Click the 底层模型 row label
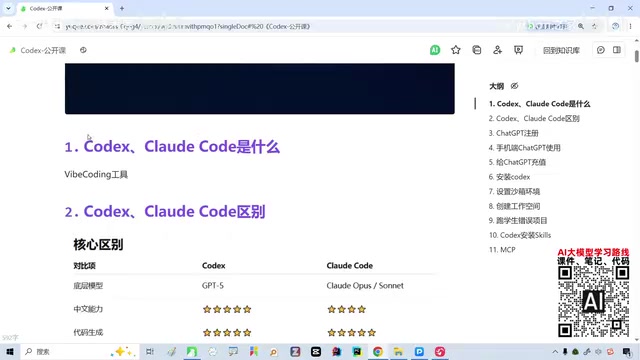Viewport: 640px width, 360px height. pos(88,286)
